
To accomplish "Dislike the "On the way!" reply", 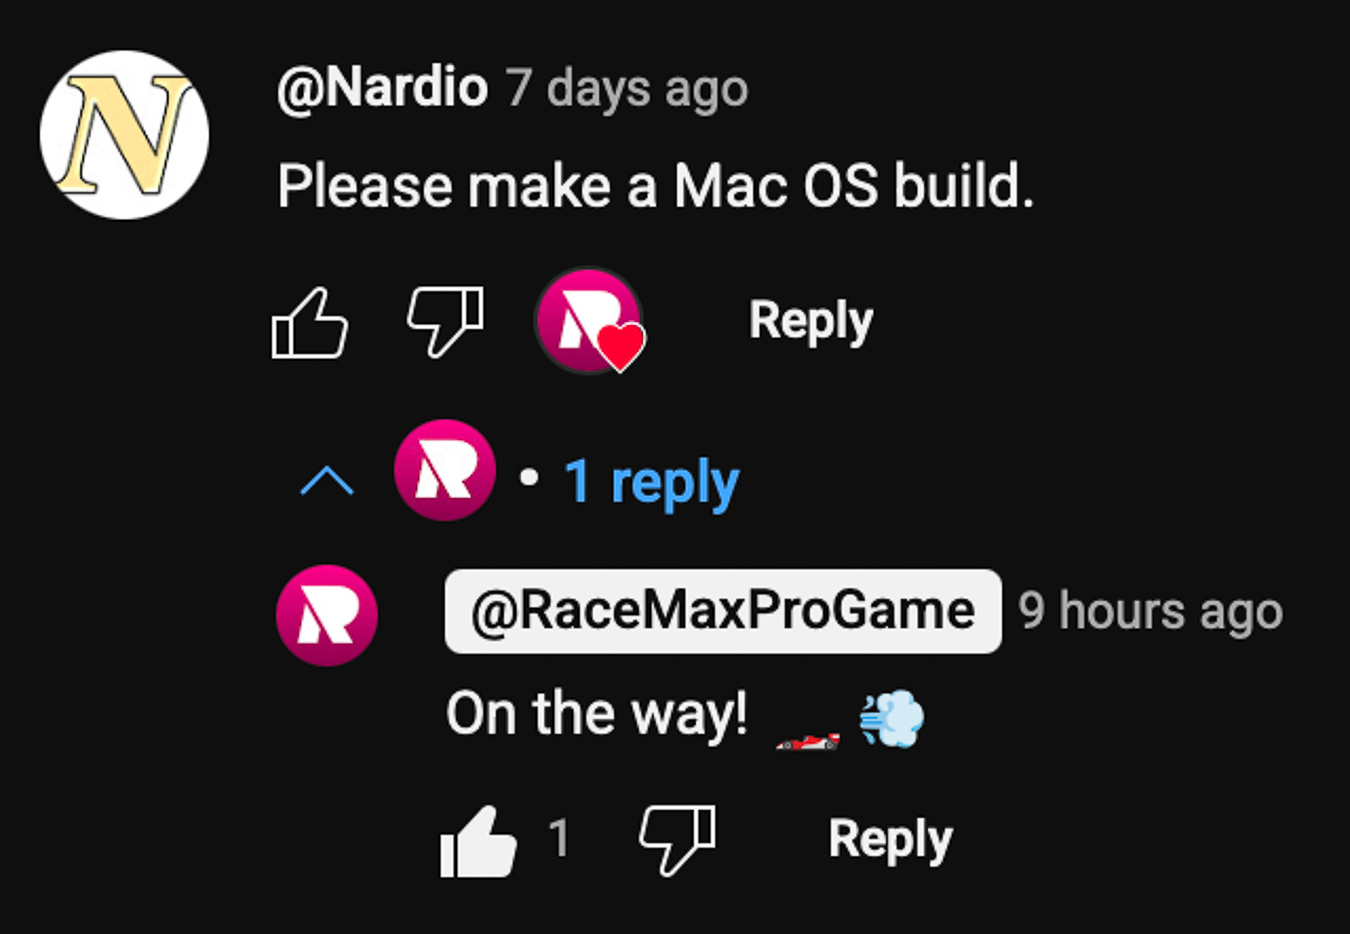I will (x=677, y=841).
